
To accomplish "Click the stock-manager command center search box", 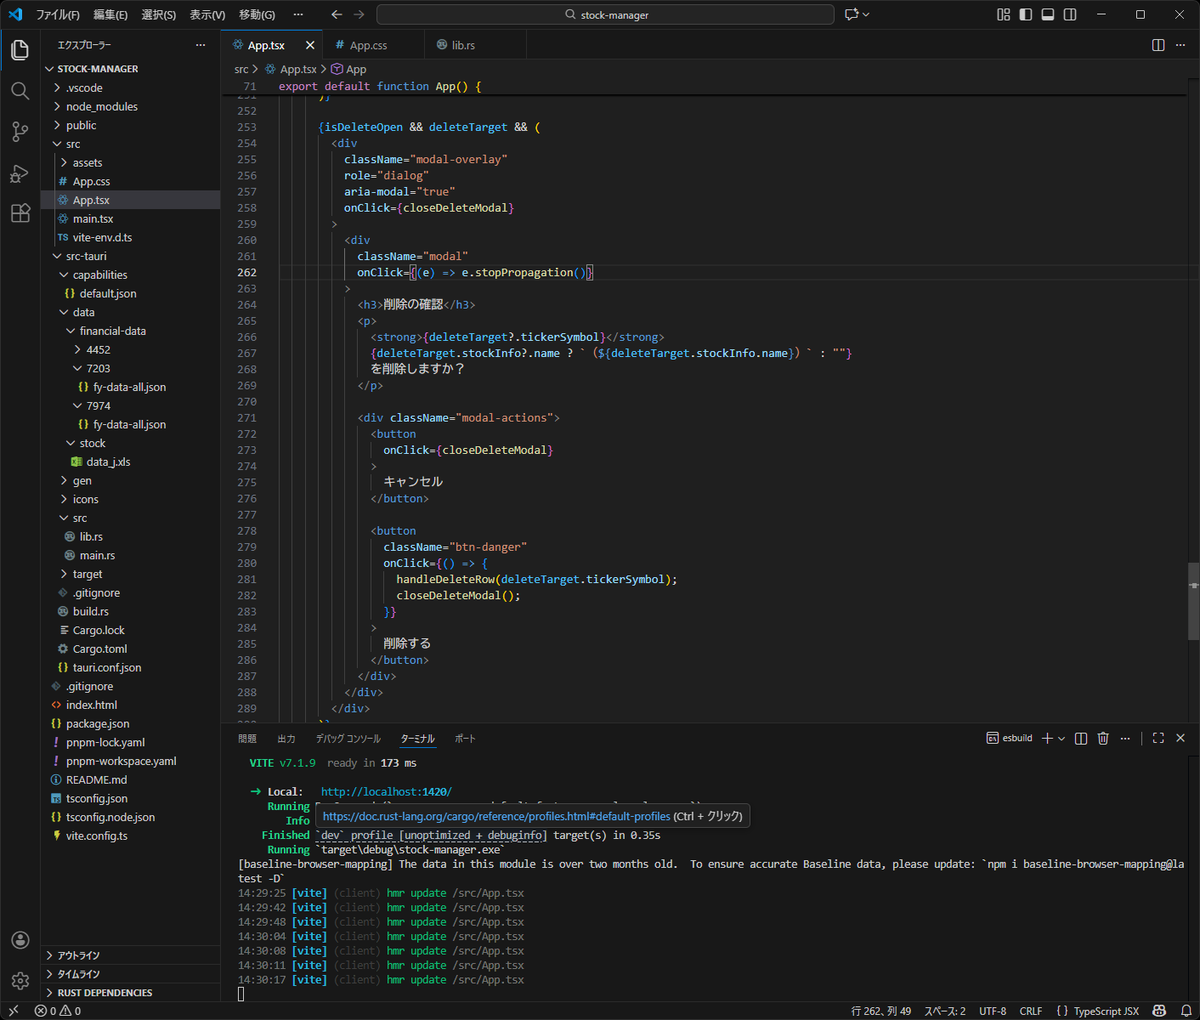I will coord(605,15).
